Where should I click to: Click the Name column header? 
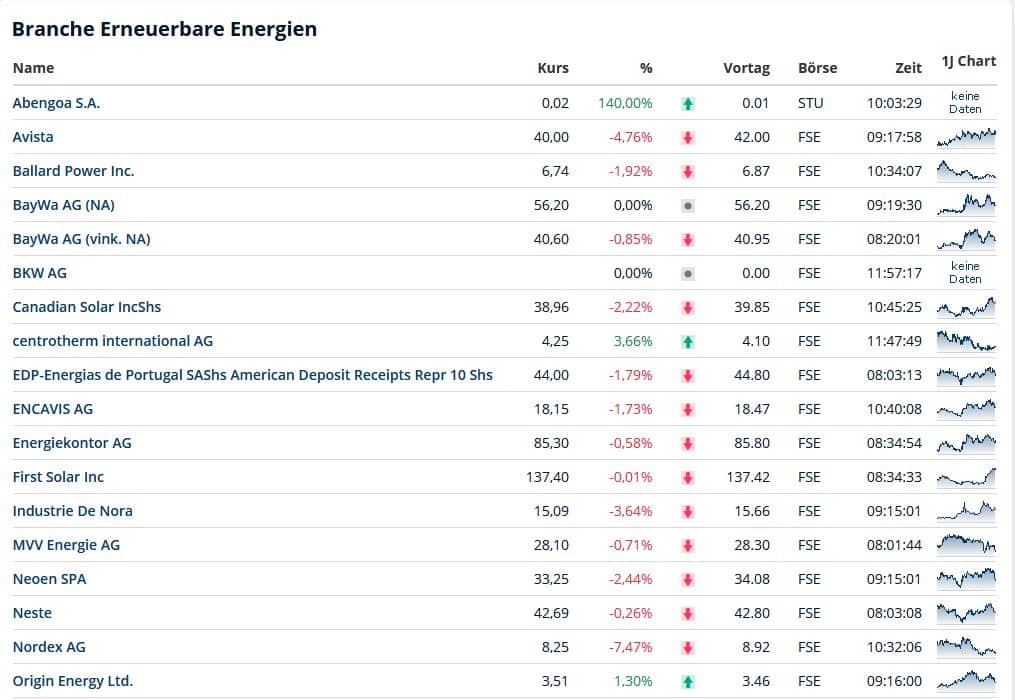click(33, 68)
